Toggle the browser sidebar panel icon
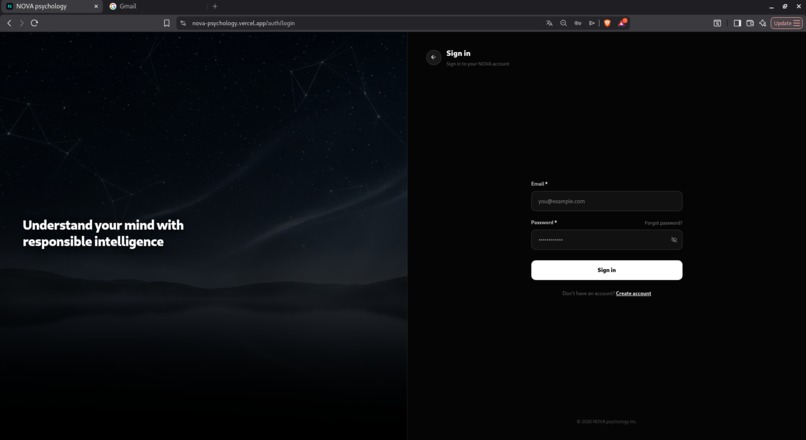The width and height of the screenshot is (806, 440). pyautogui.click(x=737, y=23)
